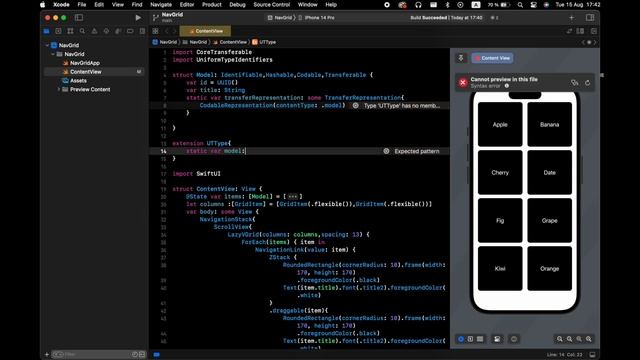The image size is (640, 360).
Task: Show syntax error info details
Action: pyautogui.click(x=507, y=86)
